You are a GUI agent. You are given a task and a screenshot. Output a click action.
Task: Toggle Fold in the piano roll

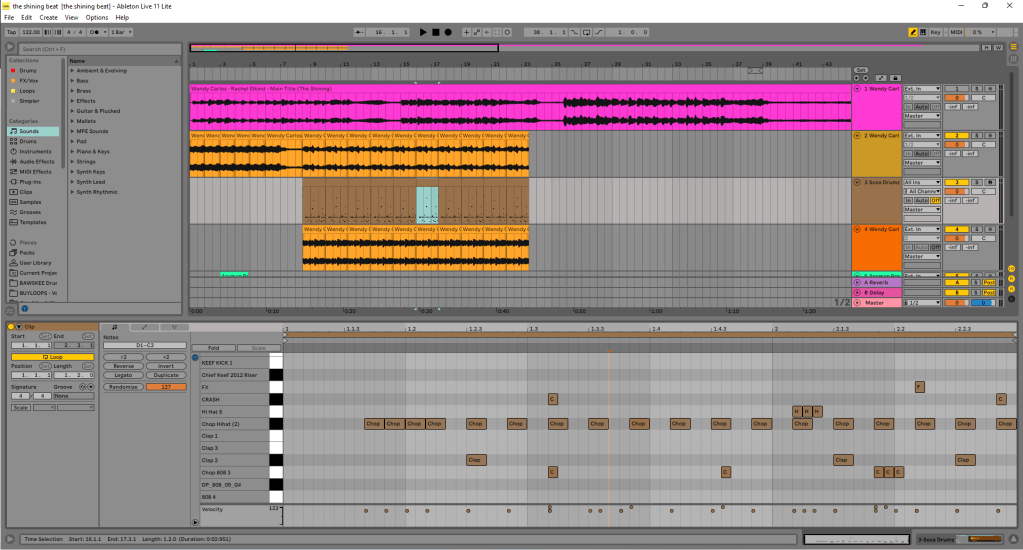click(x=213, y=348)
